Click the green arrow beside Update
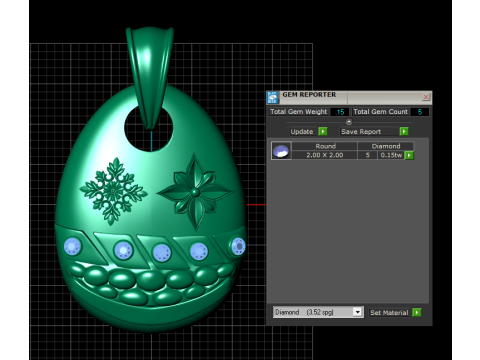 tap(323, 131)
